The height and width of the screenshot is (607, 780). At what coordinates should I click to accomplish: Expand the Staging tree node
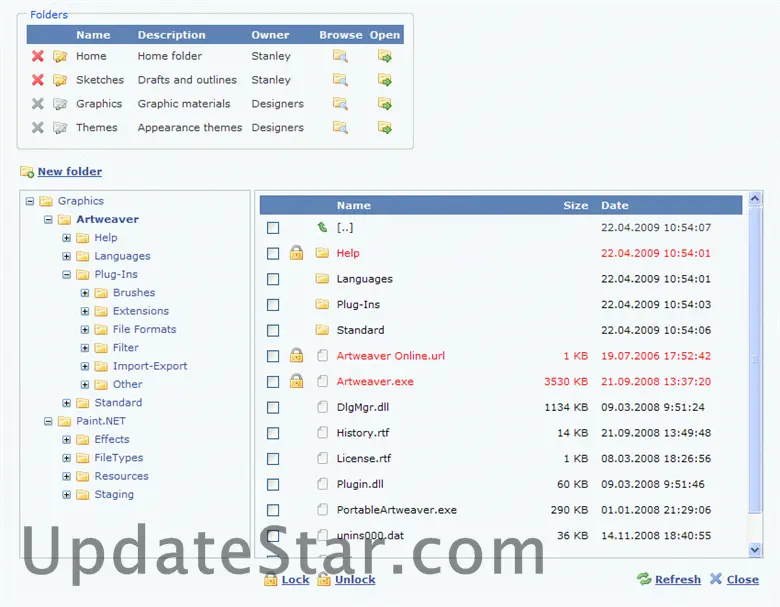point(67,495)
